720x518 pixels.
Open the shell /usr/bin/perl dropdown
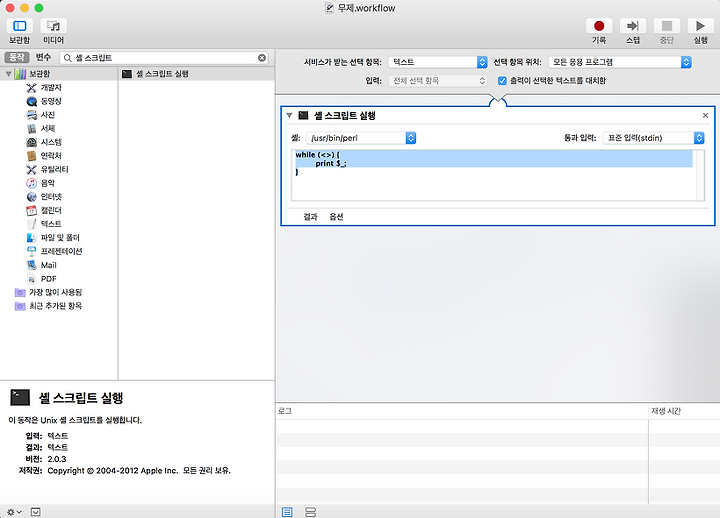click(x=361, y=138)
